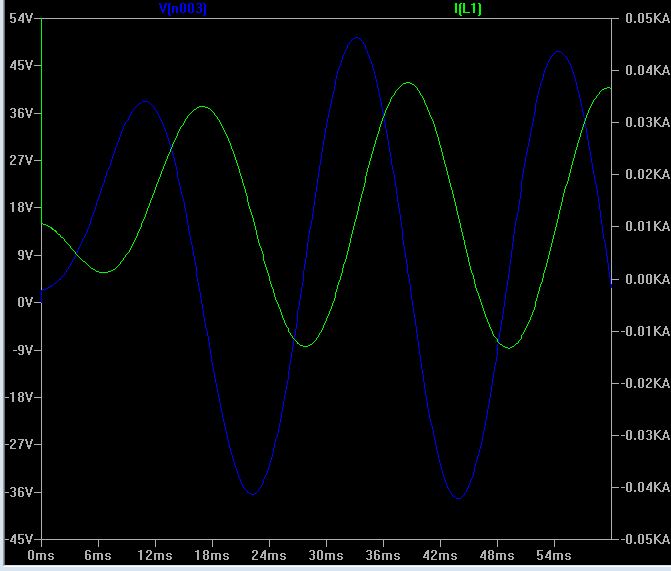
Task: Click the 0.00KA label on the current axis
Action: pos(643,279)
